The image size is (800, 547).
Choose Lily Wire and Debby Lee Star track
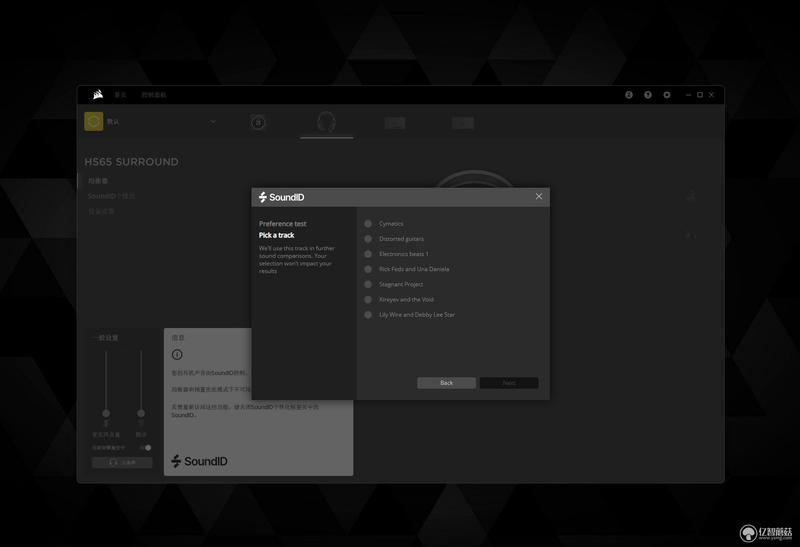368,315
